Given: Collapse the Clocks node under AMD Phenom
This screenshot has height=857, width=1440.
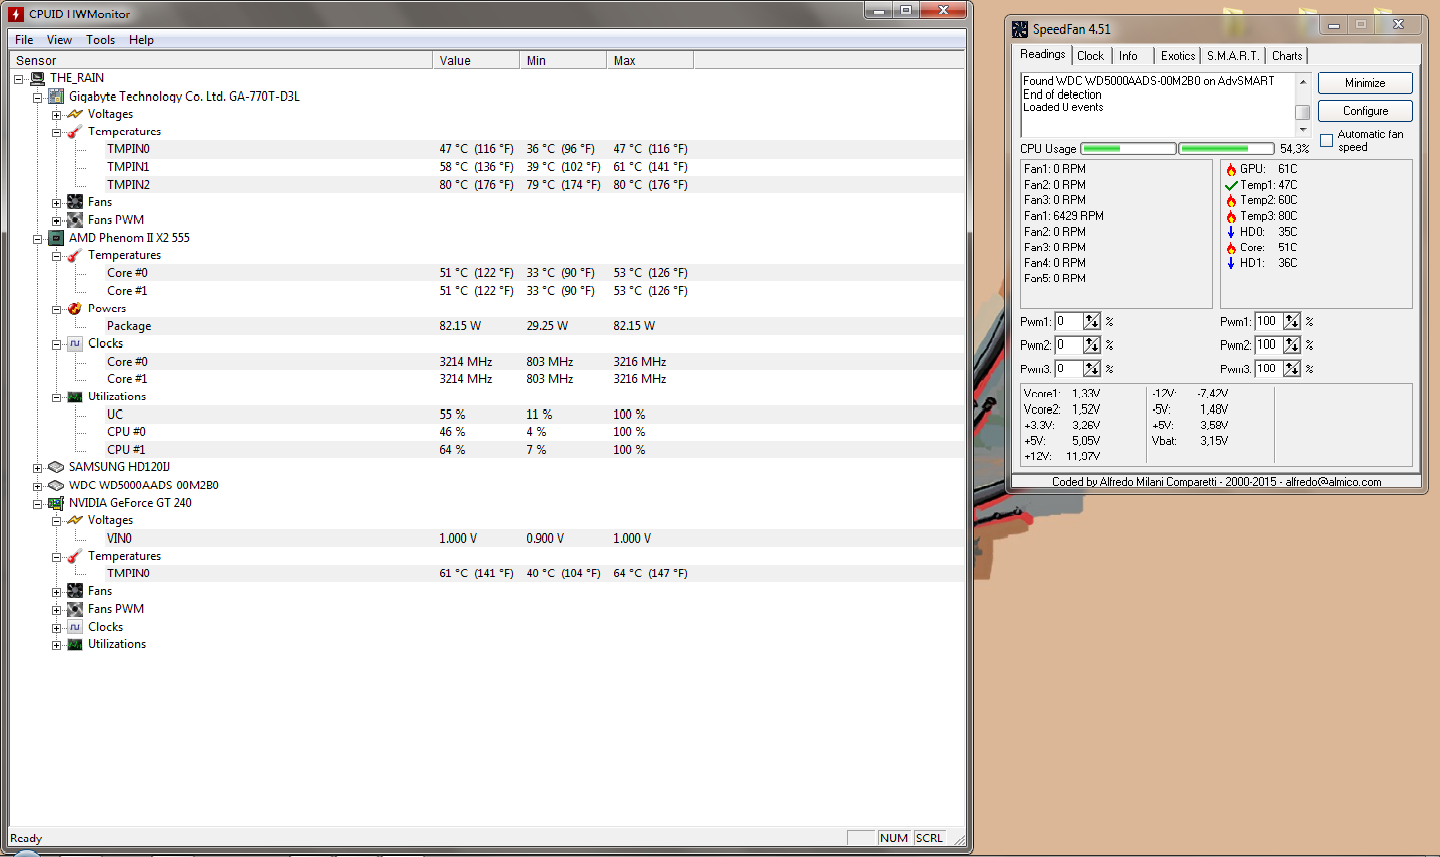Looking at the screenshot, I should coord(56,345).
